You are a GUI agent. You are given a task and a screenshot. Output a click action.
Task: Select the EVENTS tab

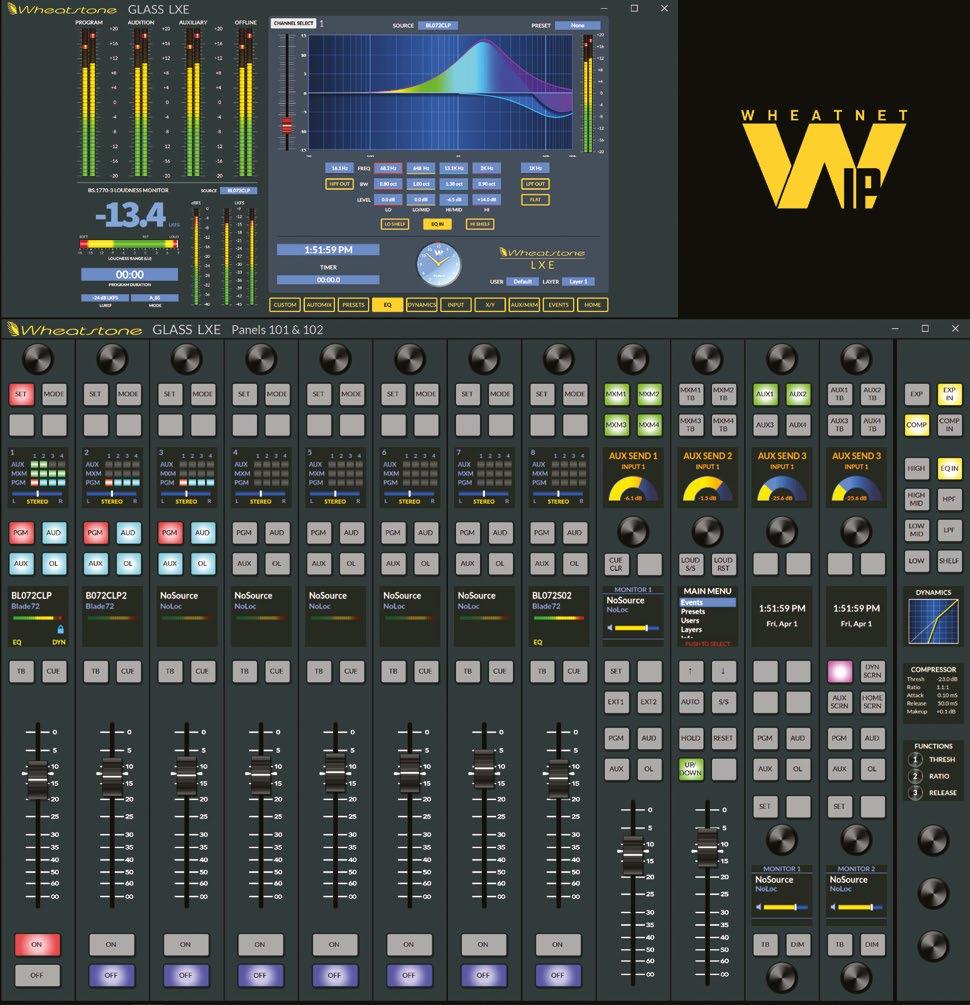click(x=558, y=305)
